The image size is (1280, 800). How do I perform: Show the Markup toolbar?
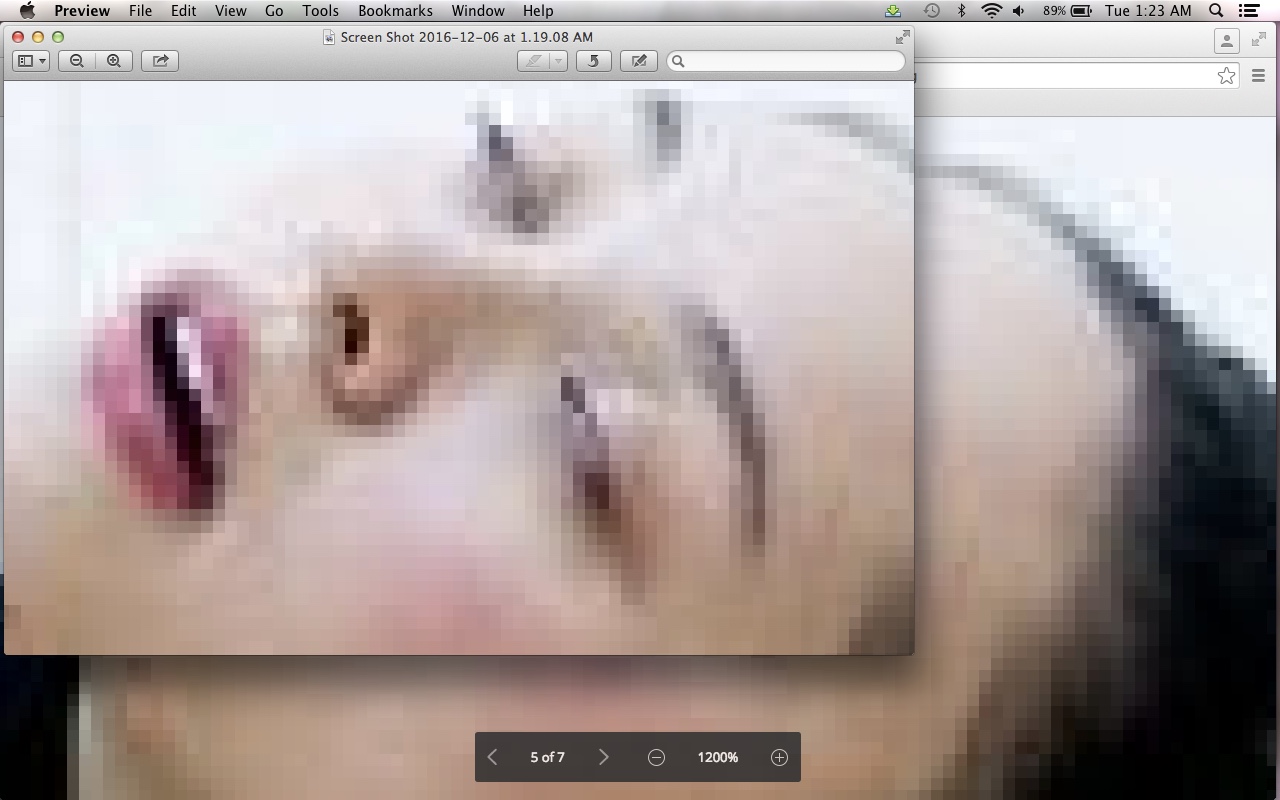pyautogui.click(x=639, y=61)
